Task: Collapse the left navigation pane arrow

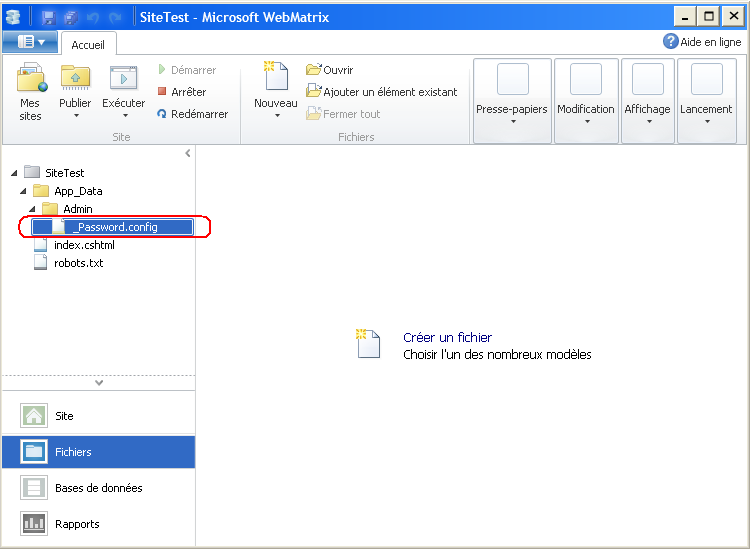Action: point(188,153)
